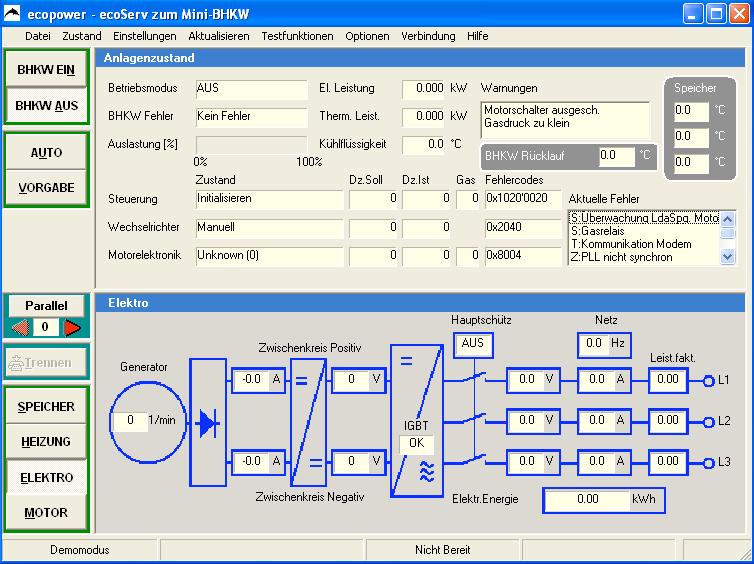Open the Aktualisieren menu

pyautogui.click(x=219, y=36)
